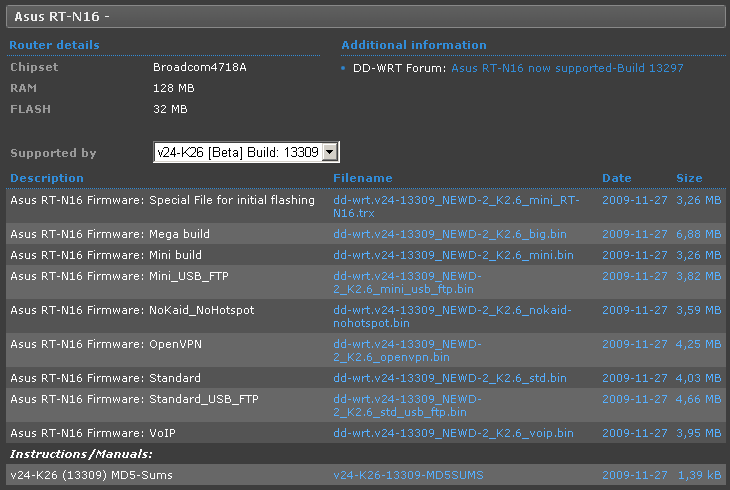Click the Chipset label

(34, 67)
